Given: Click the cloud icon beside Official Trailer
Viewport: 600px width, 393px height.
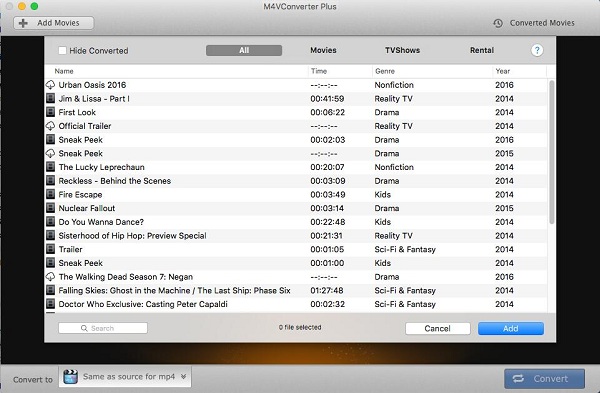Looking at the screenshot, I should [x=50, y=126].
